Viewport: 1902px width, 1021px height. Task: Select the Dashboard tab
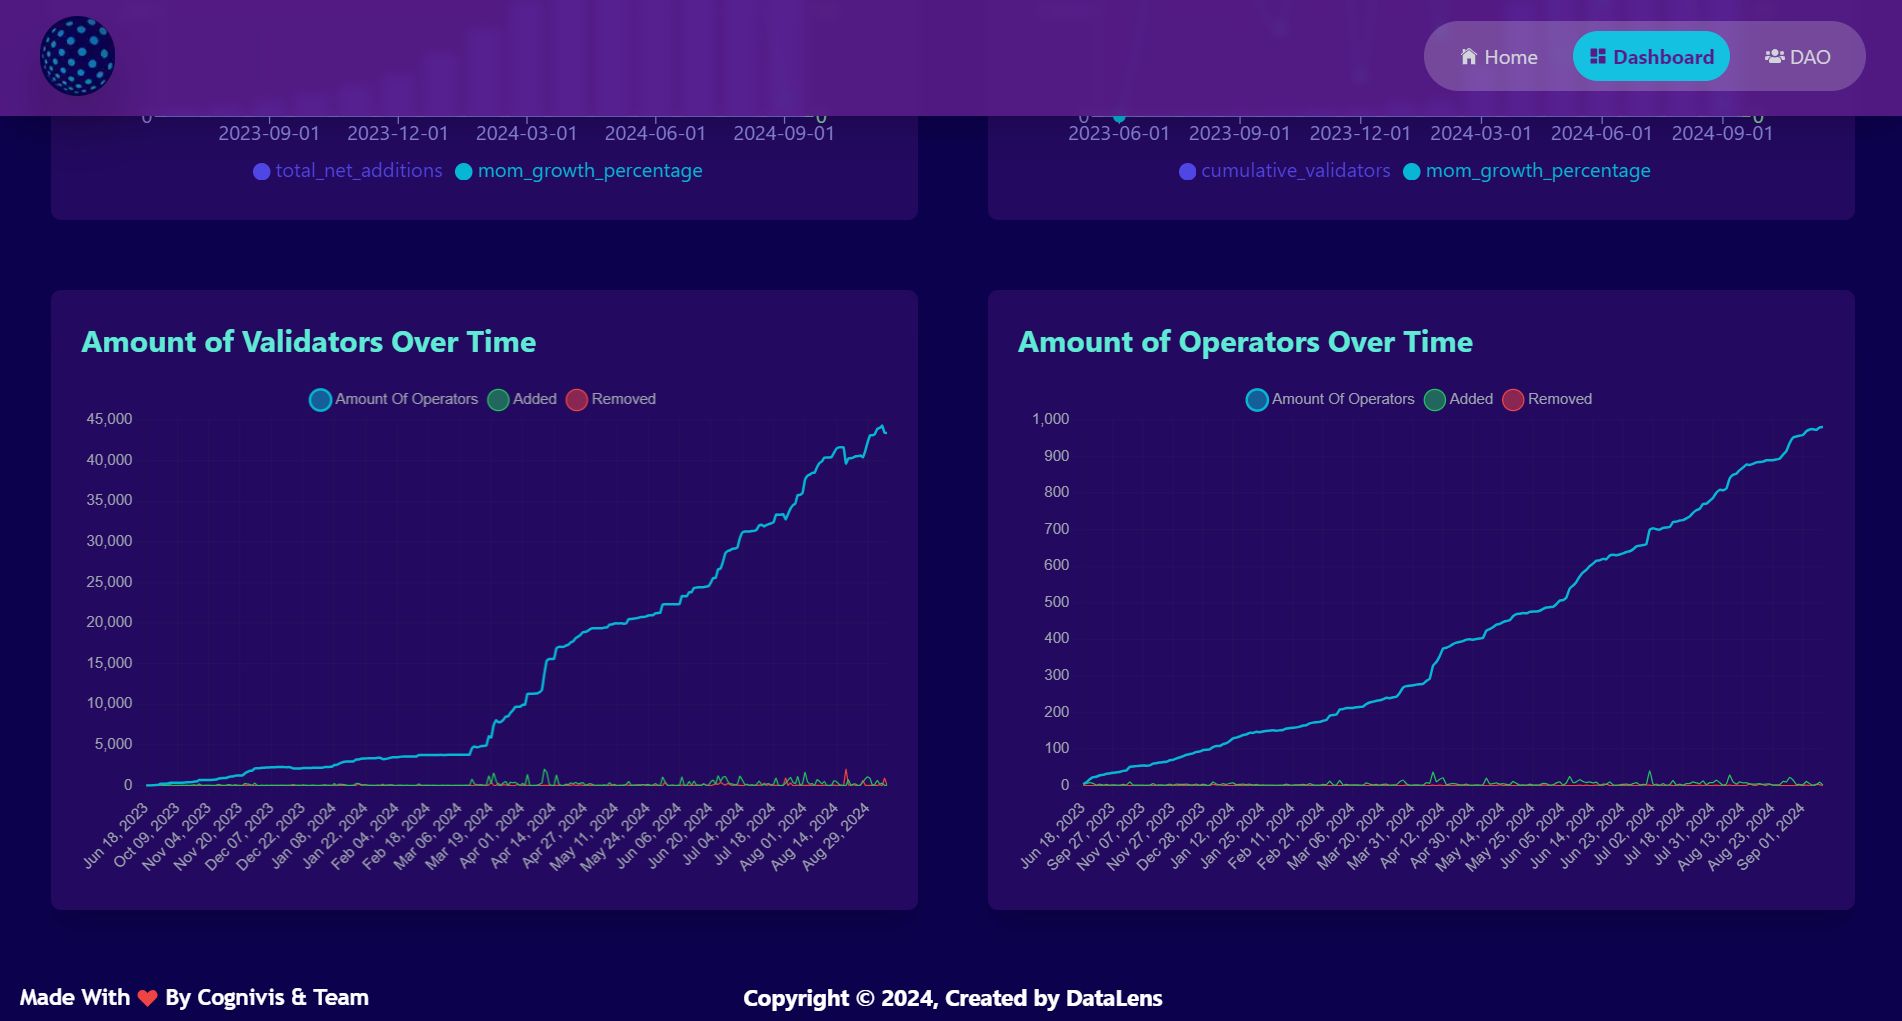pyautogui.click(x=1651, y=57)
